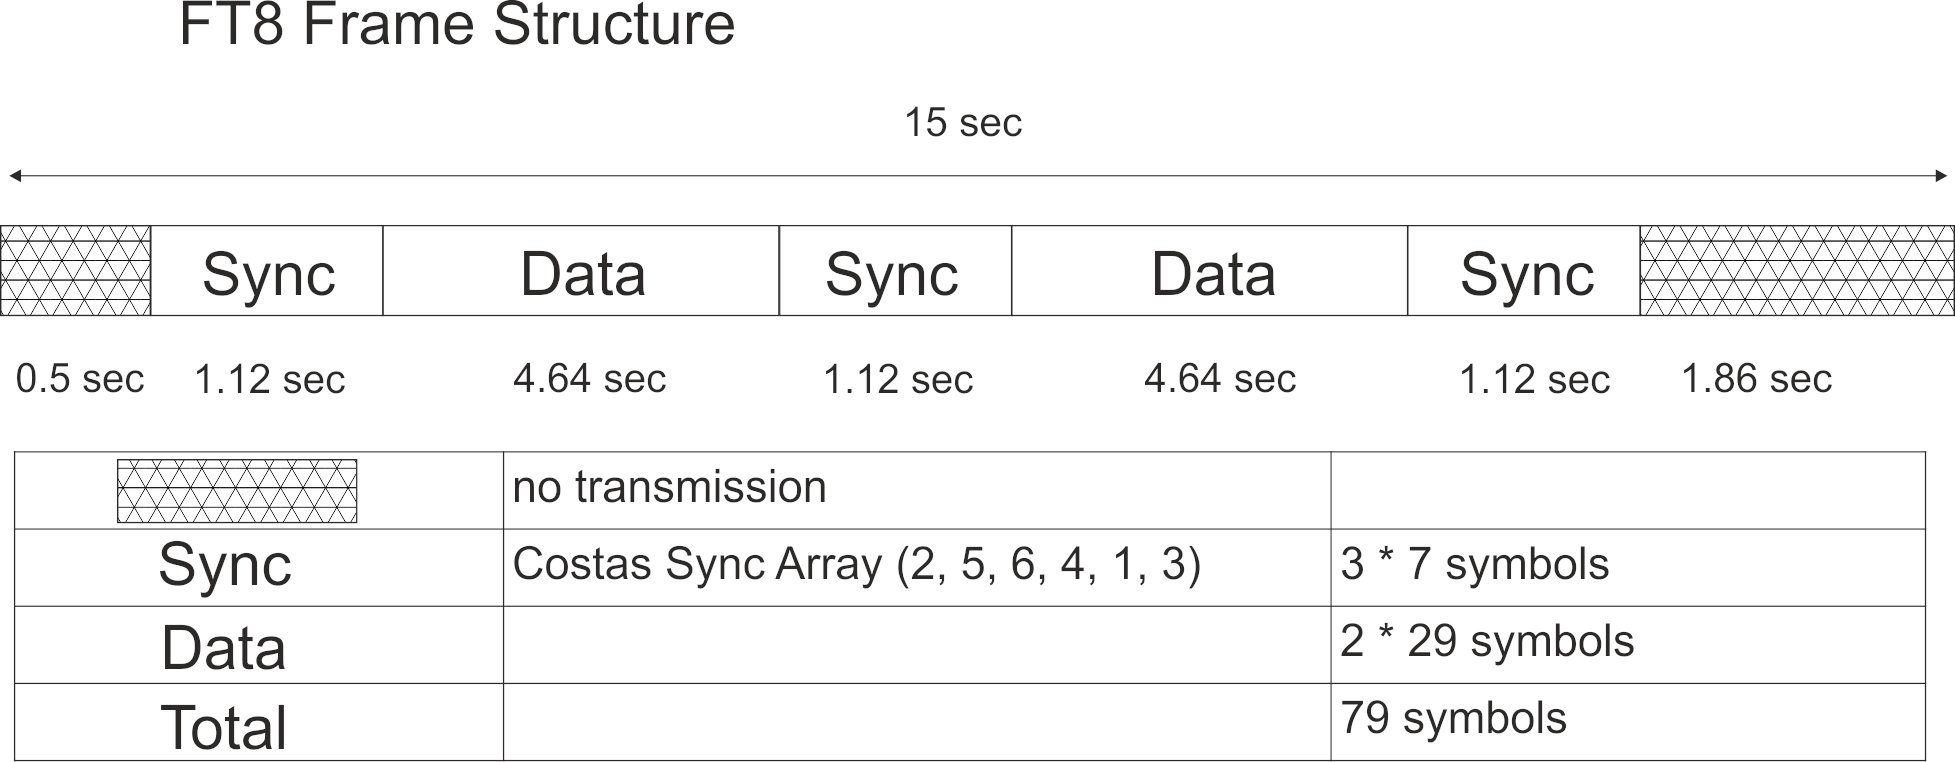Screen dimensions: 1955x762
Task: Click the 'no transmission' table cell
Action: (669, 488)
